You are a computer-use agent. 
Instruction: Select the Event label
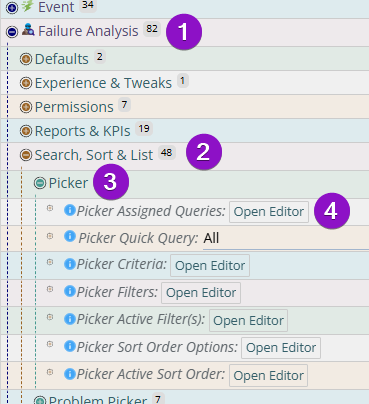(x=56, y=7)
